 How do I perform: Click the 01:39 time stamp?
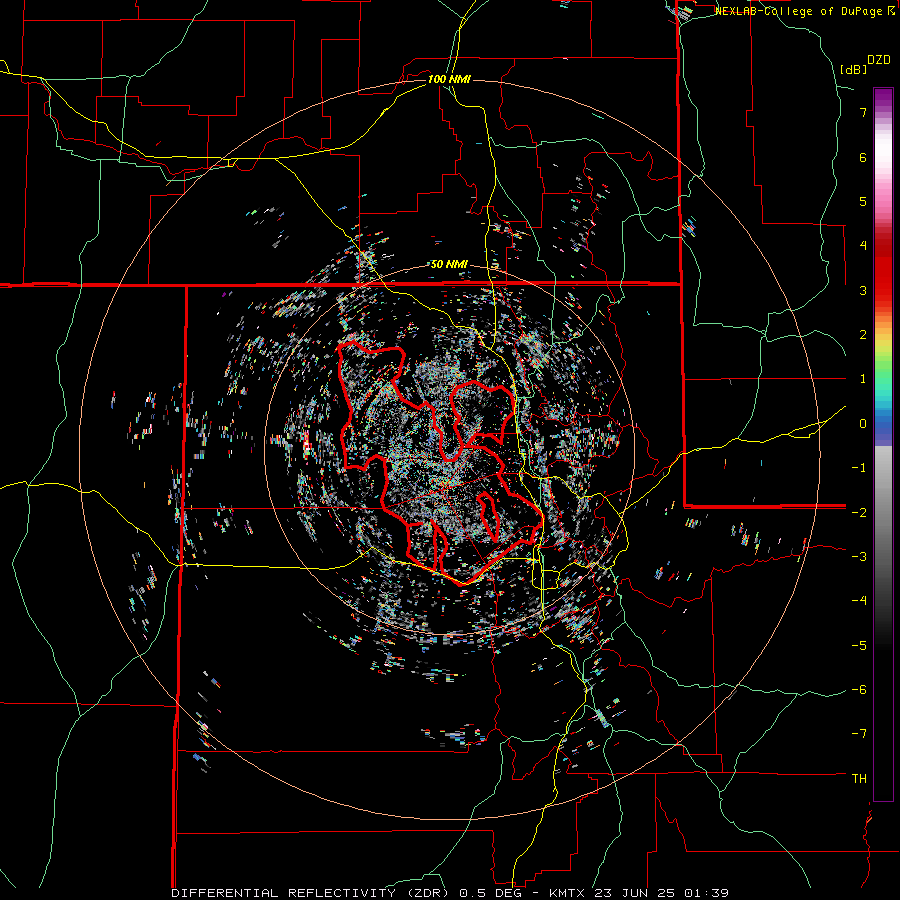(708, 893)
